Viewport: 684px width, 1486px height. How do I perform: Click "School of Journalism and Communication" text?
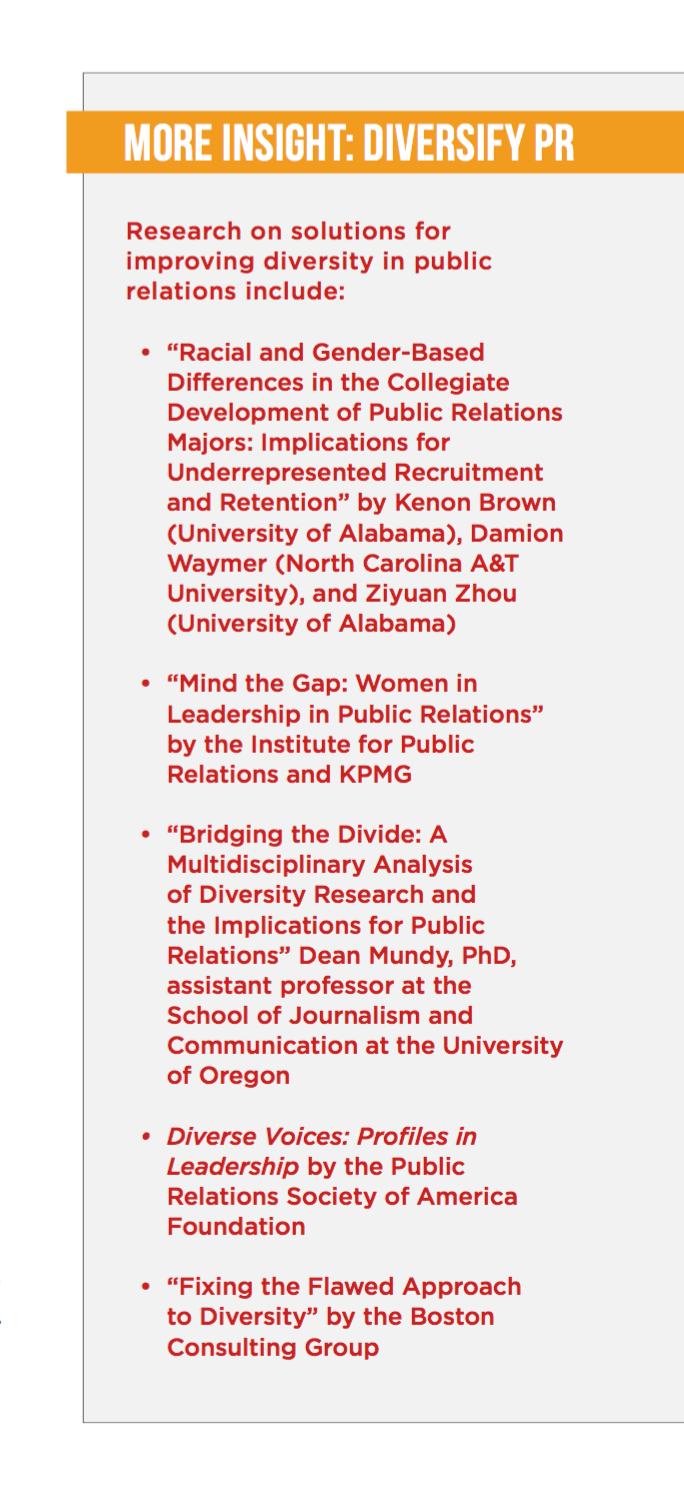tap(318, 1016)
